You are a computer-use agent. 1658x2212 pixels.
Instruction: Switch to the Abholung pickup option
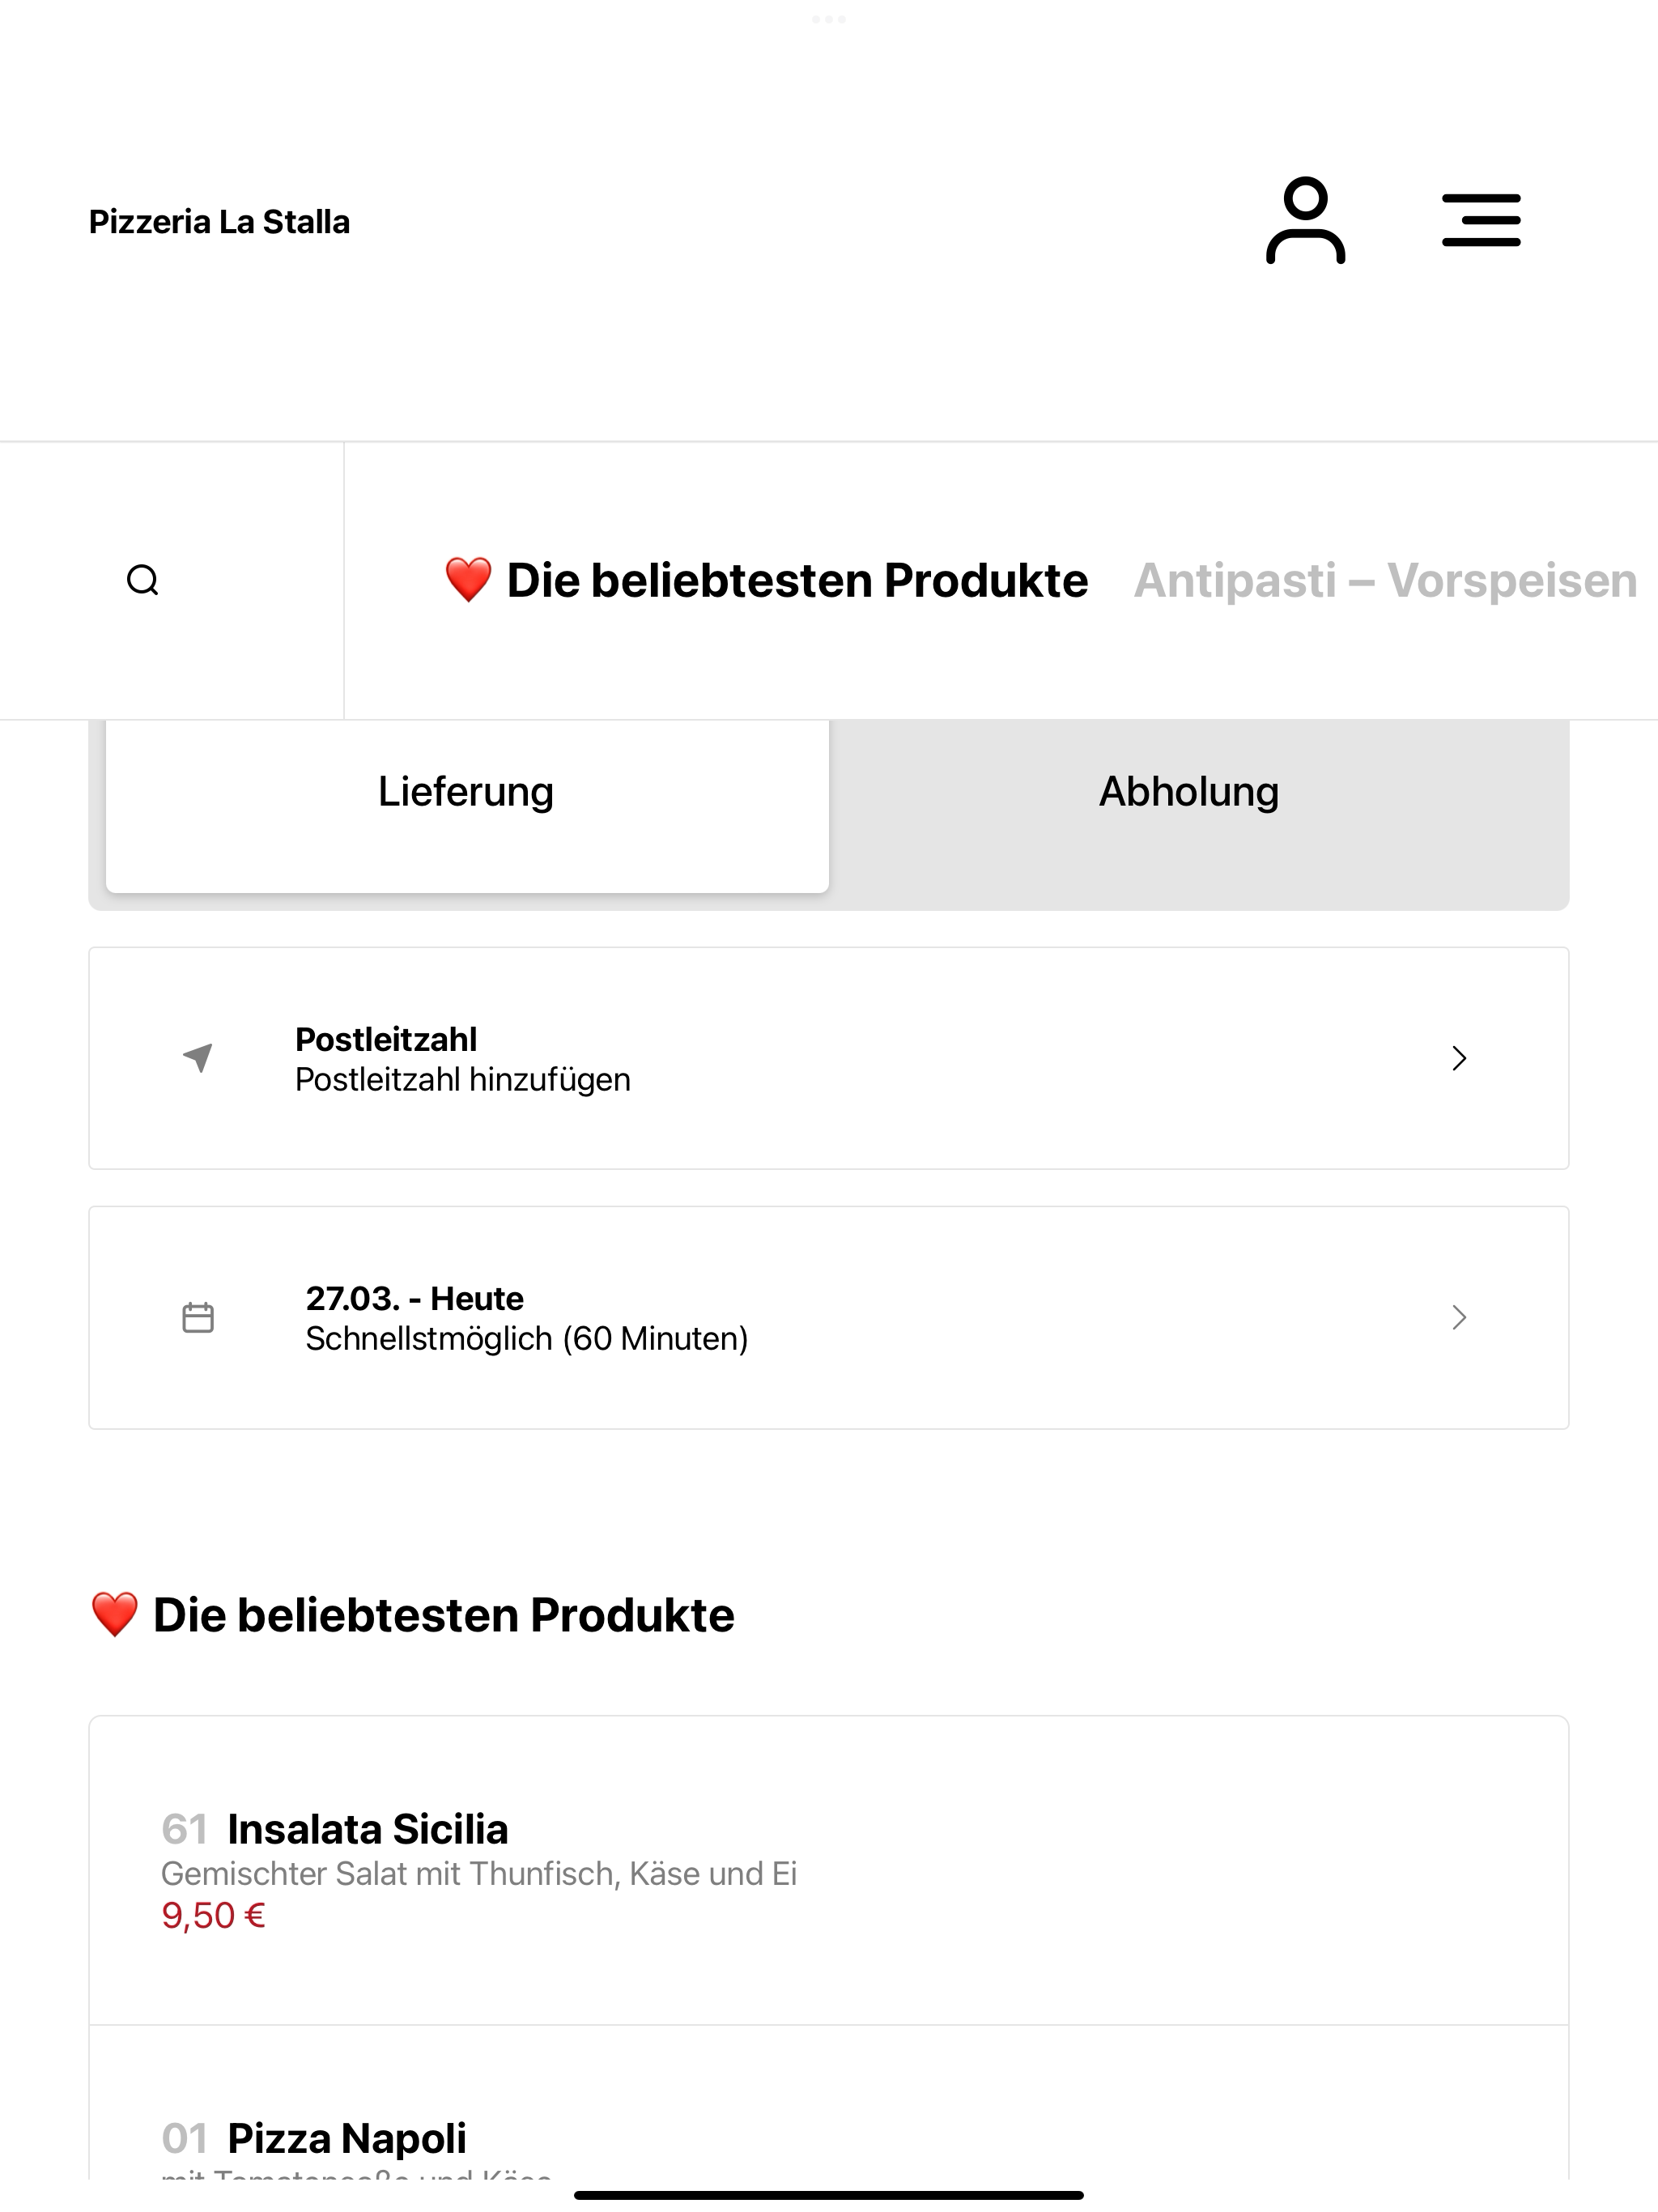pyautogui.click(x=1190, y=792)
